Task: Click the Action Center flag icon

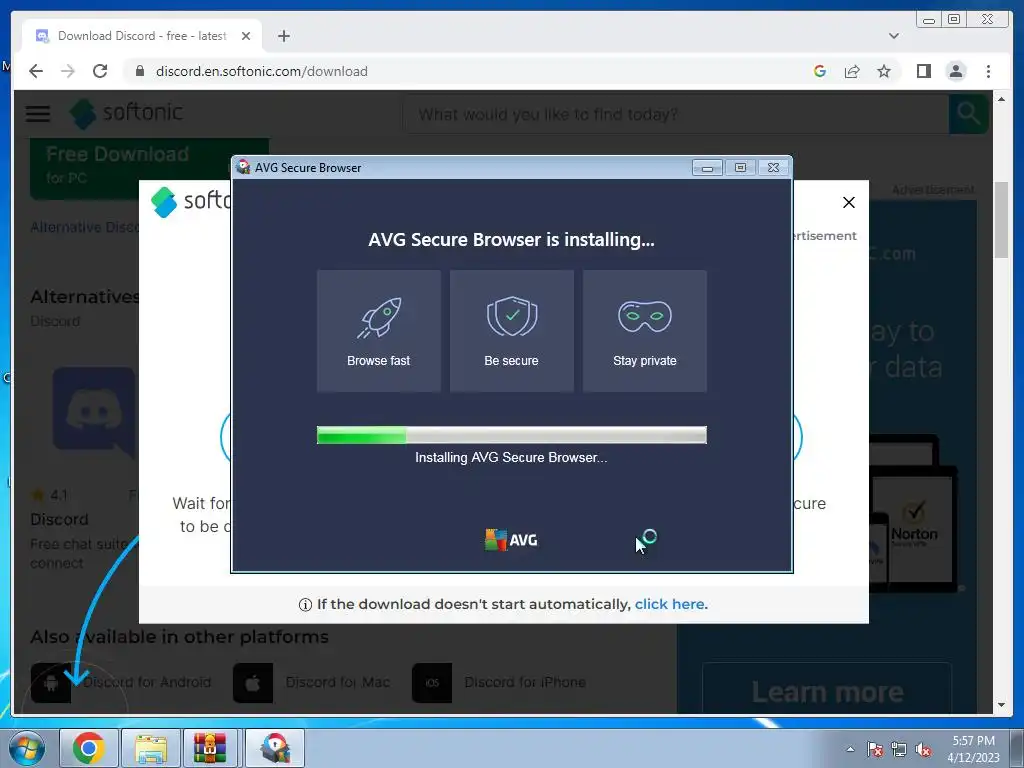Action: pos(875,749)
